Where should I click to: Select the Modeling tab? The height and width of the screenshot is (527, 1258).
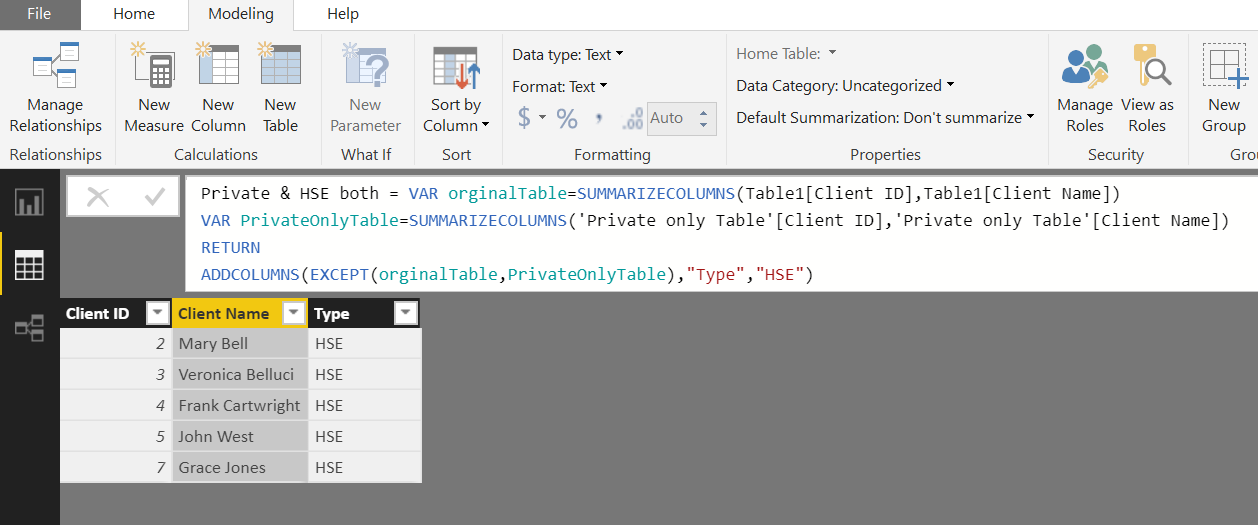(x=241, y=14)
